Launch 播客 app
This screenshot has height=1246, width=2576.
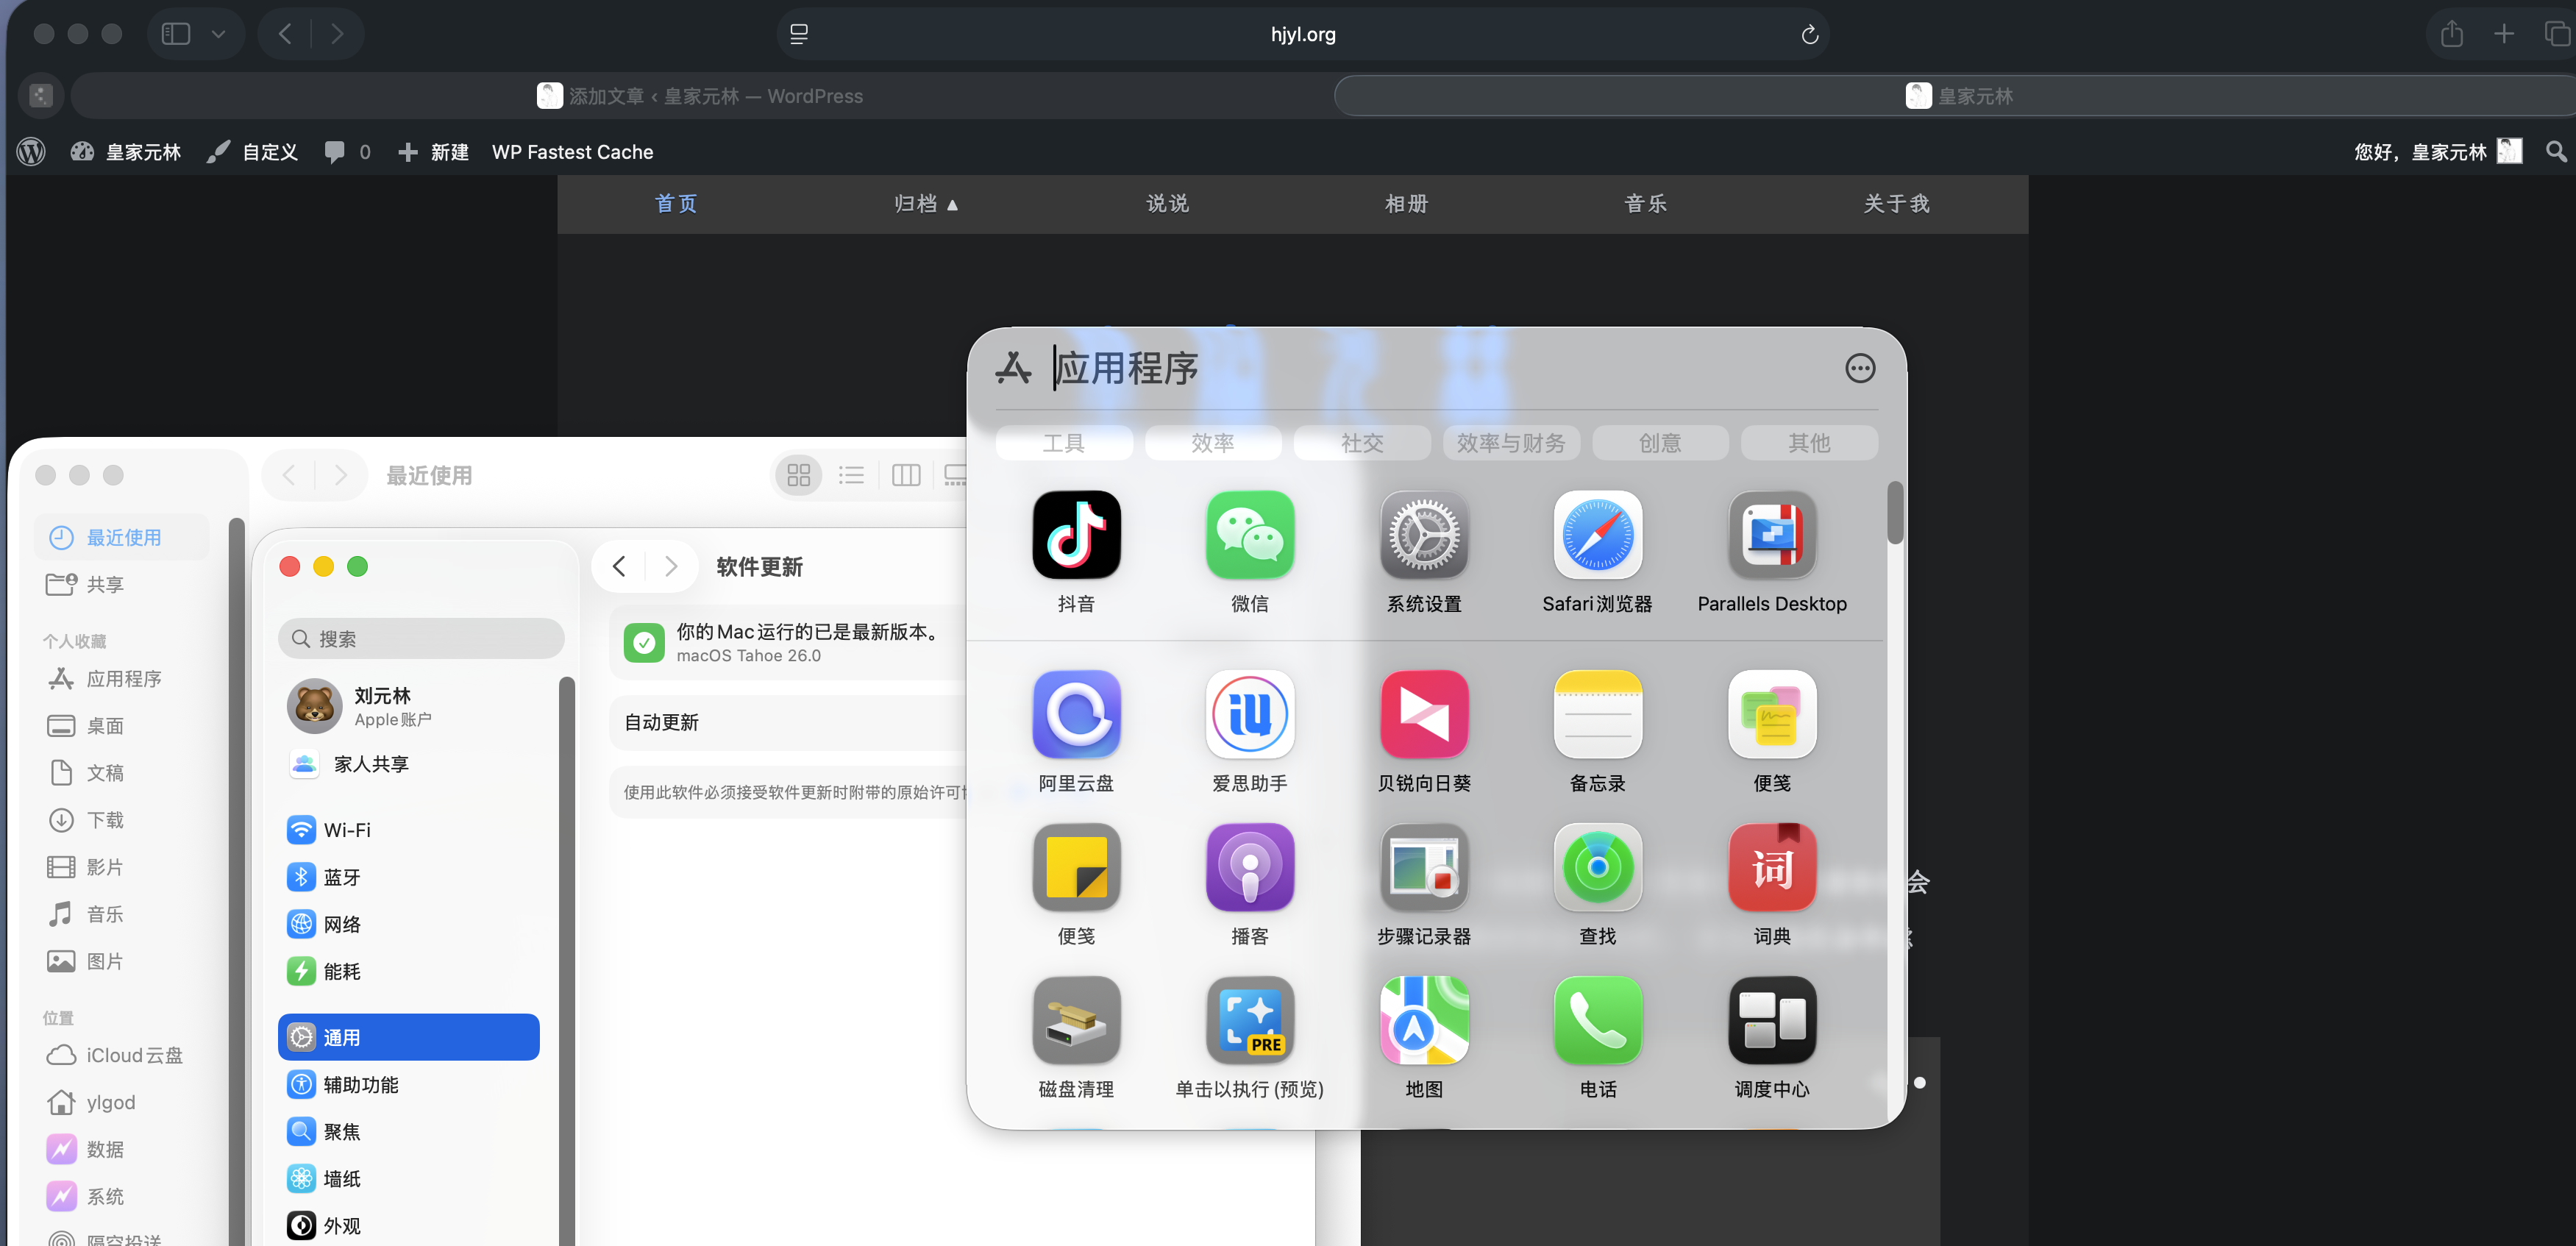(1250, 867)
